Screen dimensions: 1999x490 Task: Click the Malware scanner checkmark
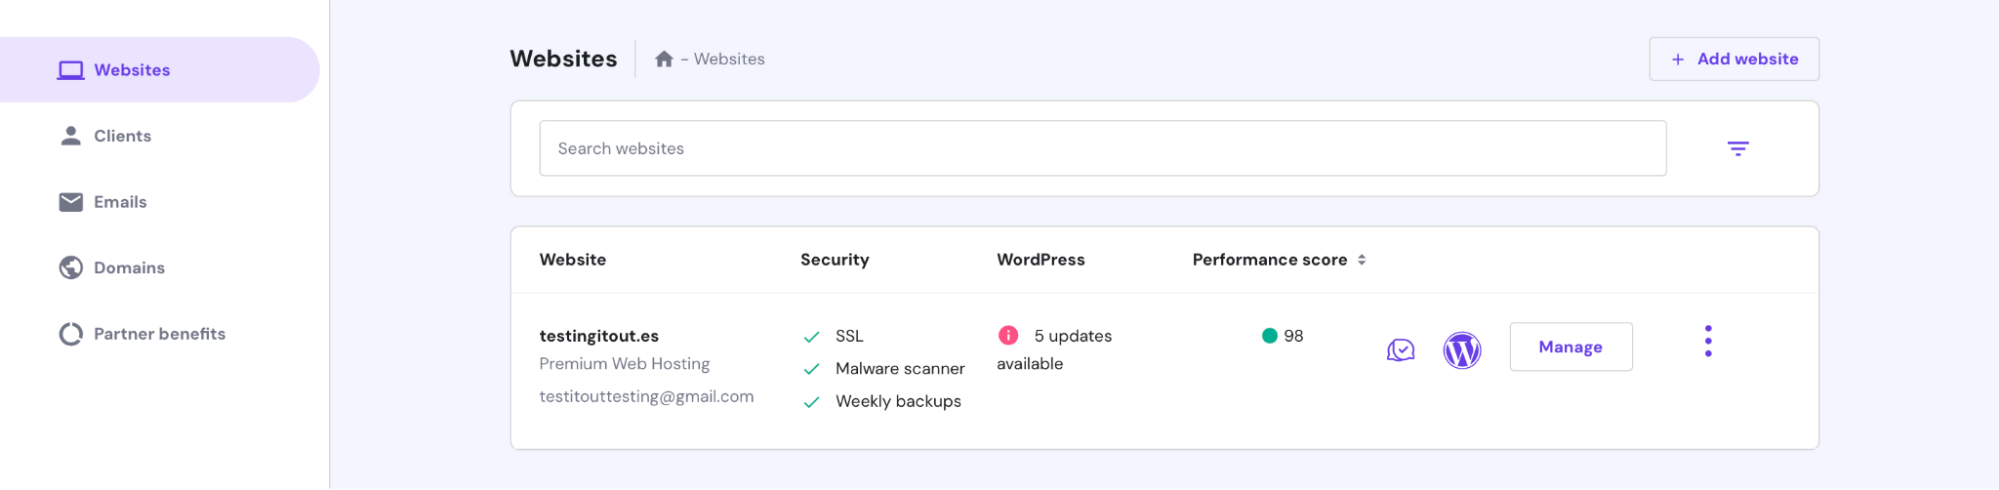tap(812, 369)
